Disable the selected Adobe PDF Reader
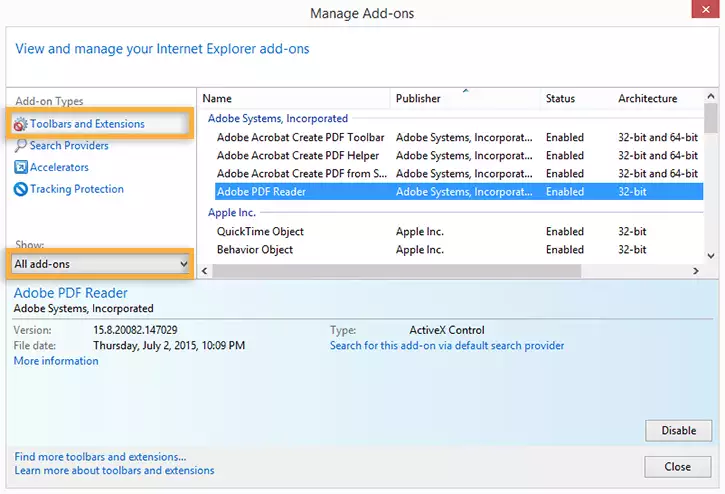The height and width of the screenshot is (494, 725). 678,431
